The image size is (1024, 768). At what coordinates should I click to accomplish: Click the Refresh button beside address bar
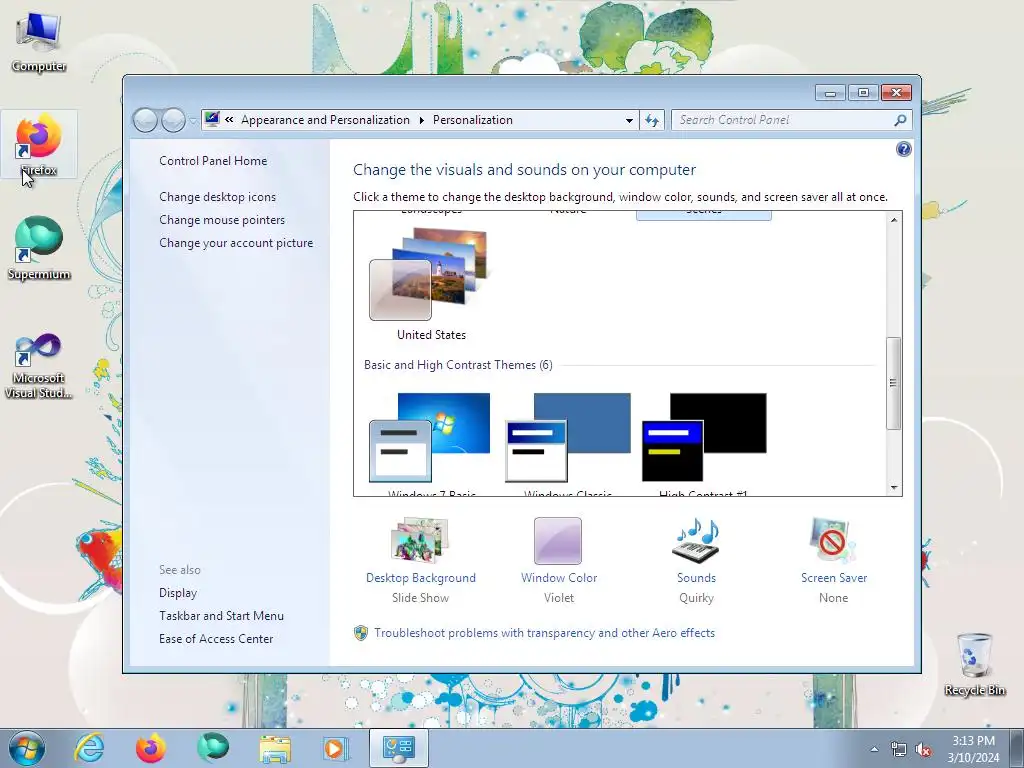652,120
